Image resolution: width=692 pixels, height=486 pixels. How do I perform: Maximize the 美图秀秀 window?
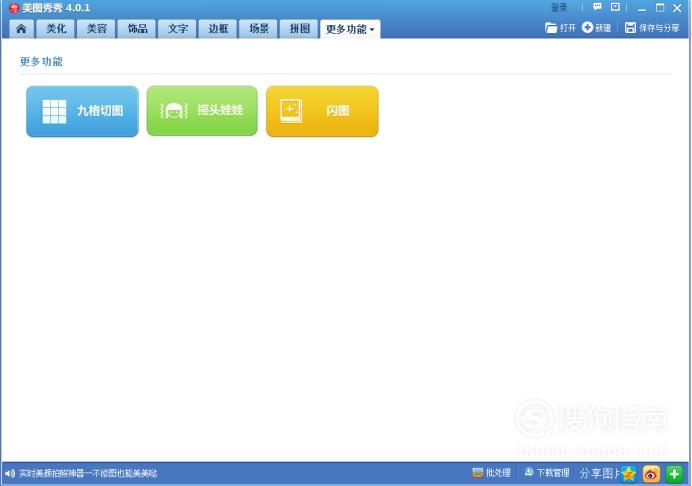660,8
